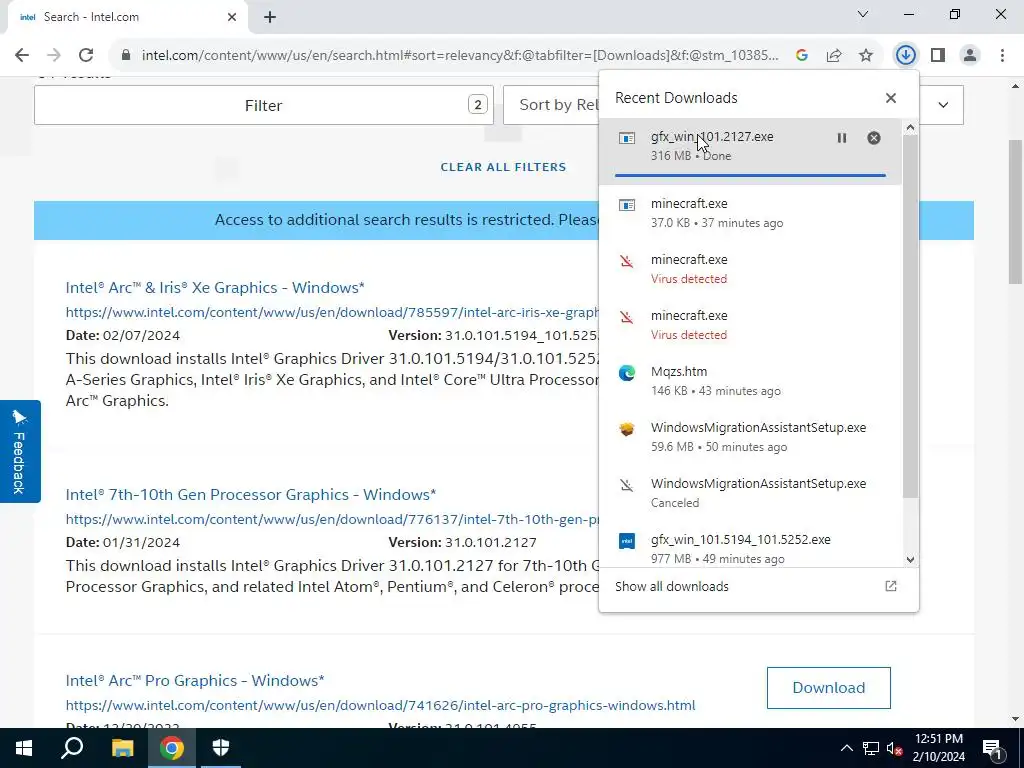
Task: Click the Download button for Arc Pro Graphics
Action: click(829, 688)
